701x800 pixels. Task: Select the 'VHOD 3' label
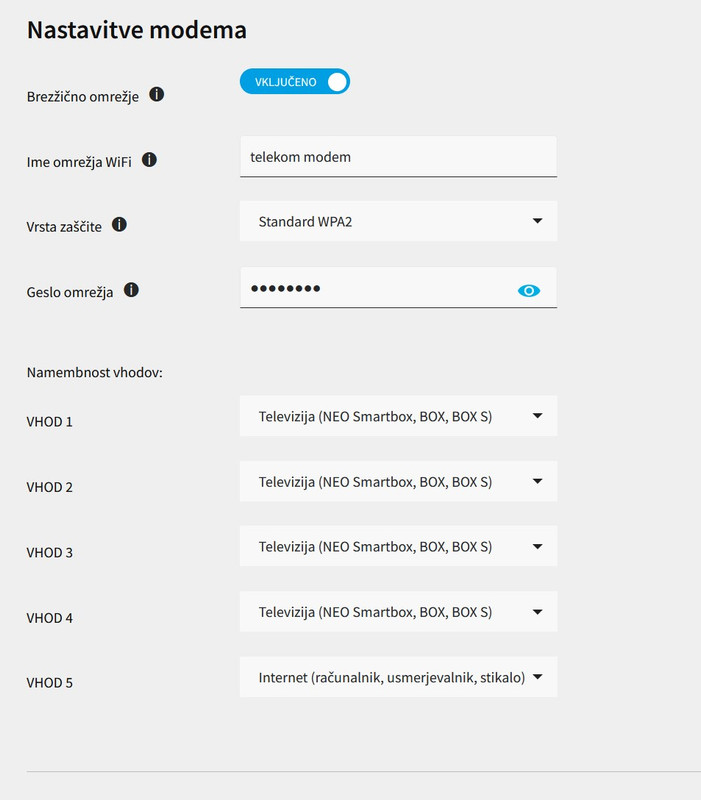pyautogui.click(x=49, y=553)
